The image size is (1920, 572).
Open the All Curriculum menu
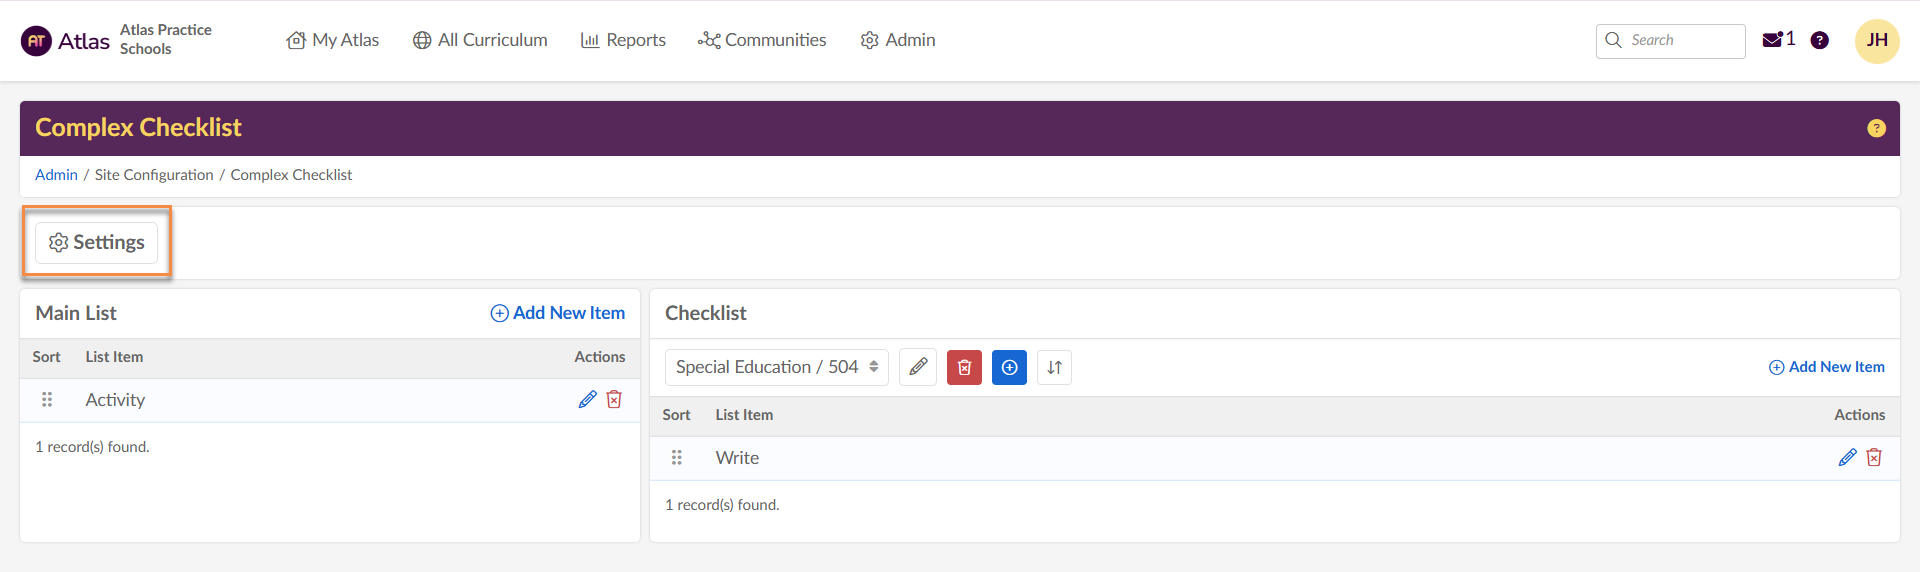480,40
